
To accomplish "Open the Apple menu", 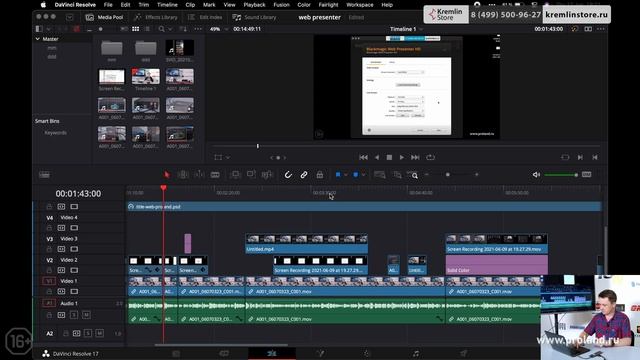I will pyautogui.click(x=43, y=5).
